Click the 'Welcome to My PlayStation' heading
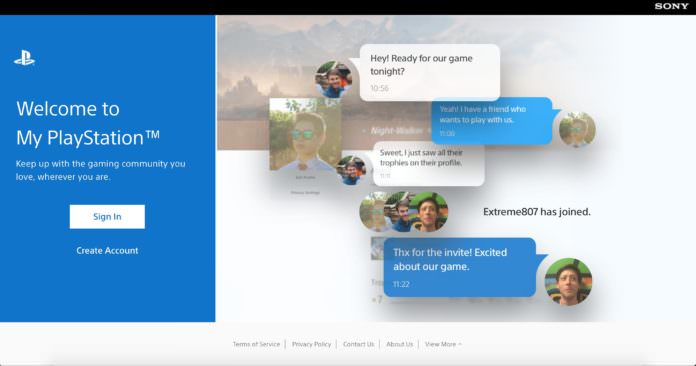This screenshot has height=366, width=696. point(88,123)
